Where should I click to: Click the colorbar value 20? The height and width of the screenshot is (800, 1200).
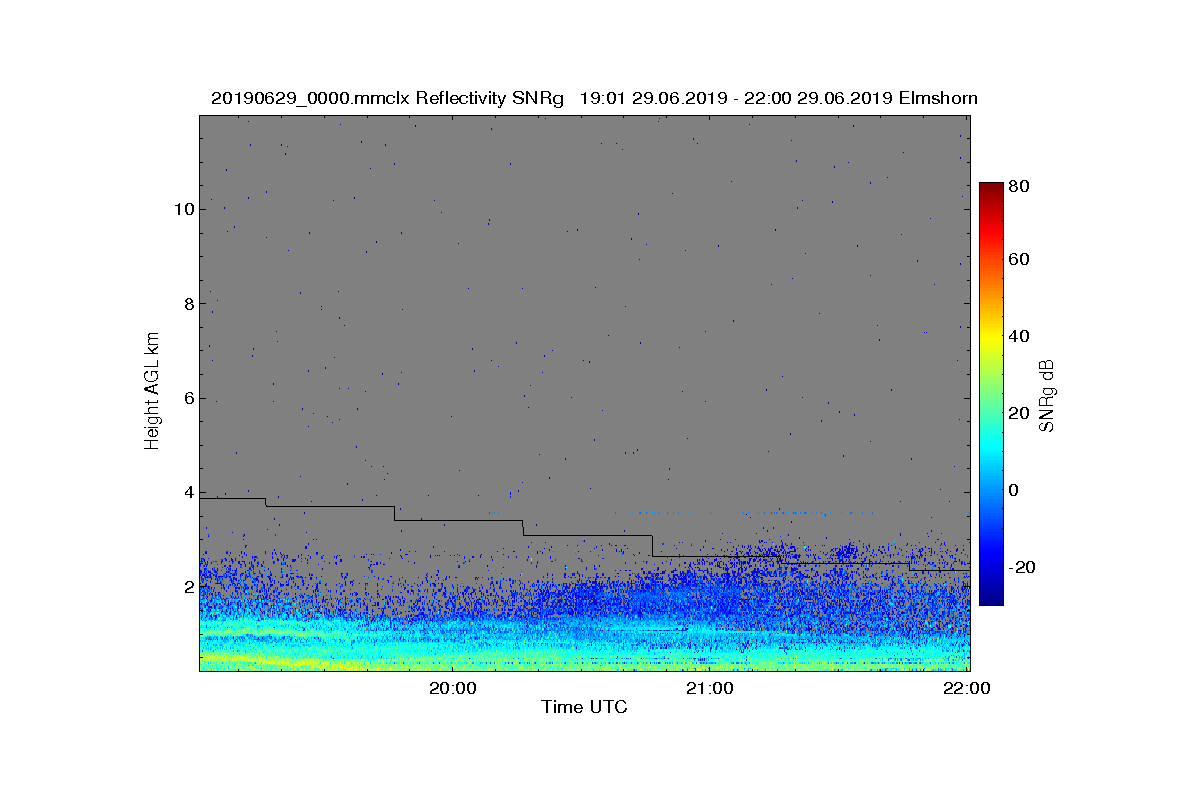point(1020,413)
